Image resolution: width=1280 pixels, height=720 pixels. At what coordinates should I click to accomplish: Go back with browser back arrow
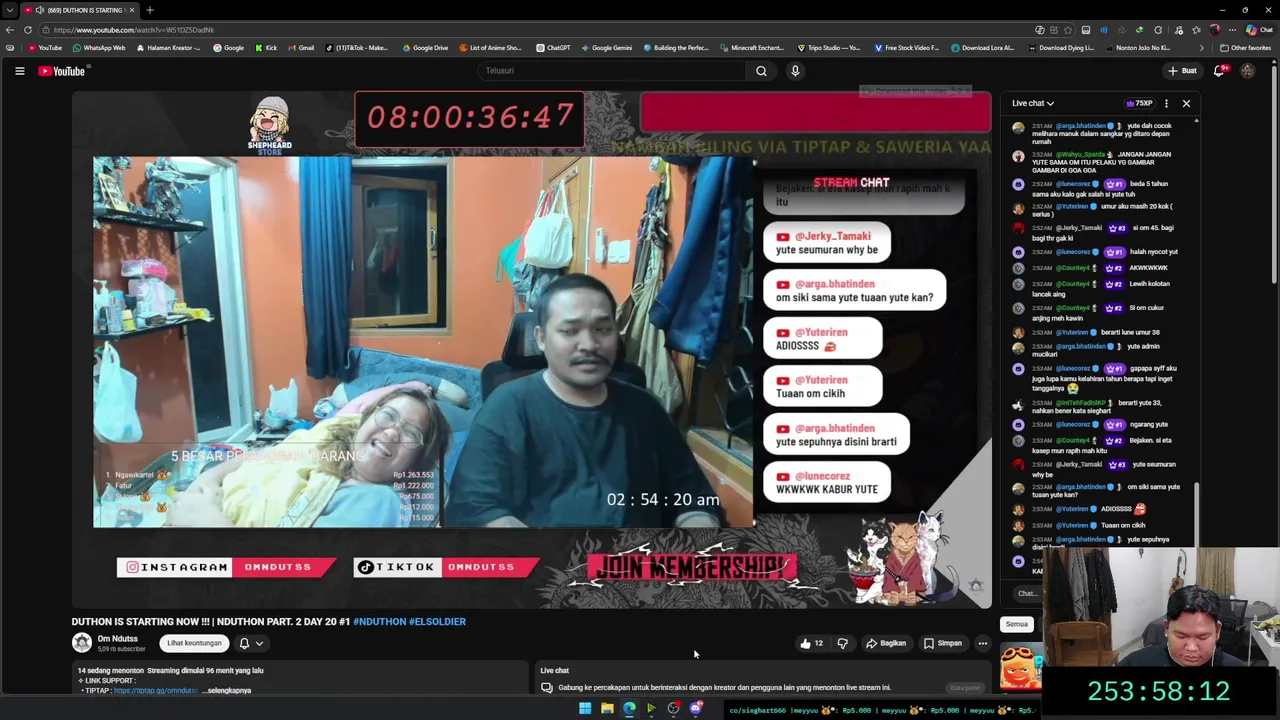click(10, 30)
